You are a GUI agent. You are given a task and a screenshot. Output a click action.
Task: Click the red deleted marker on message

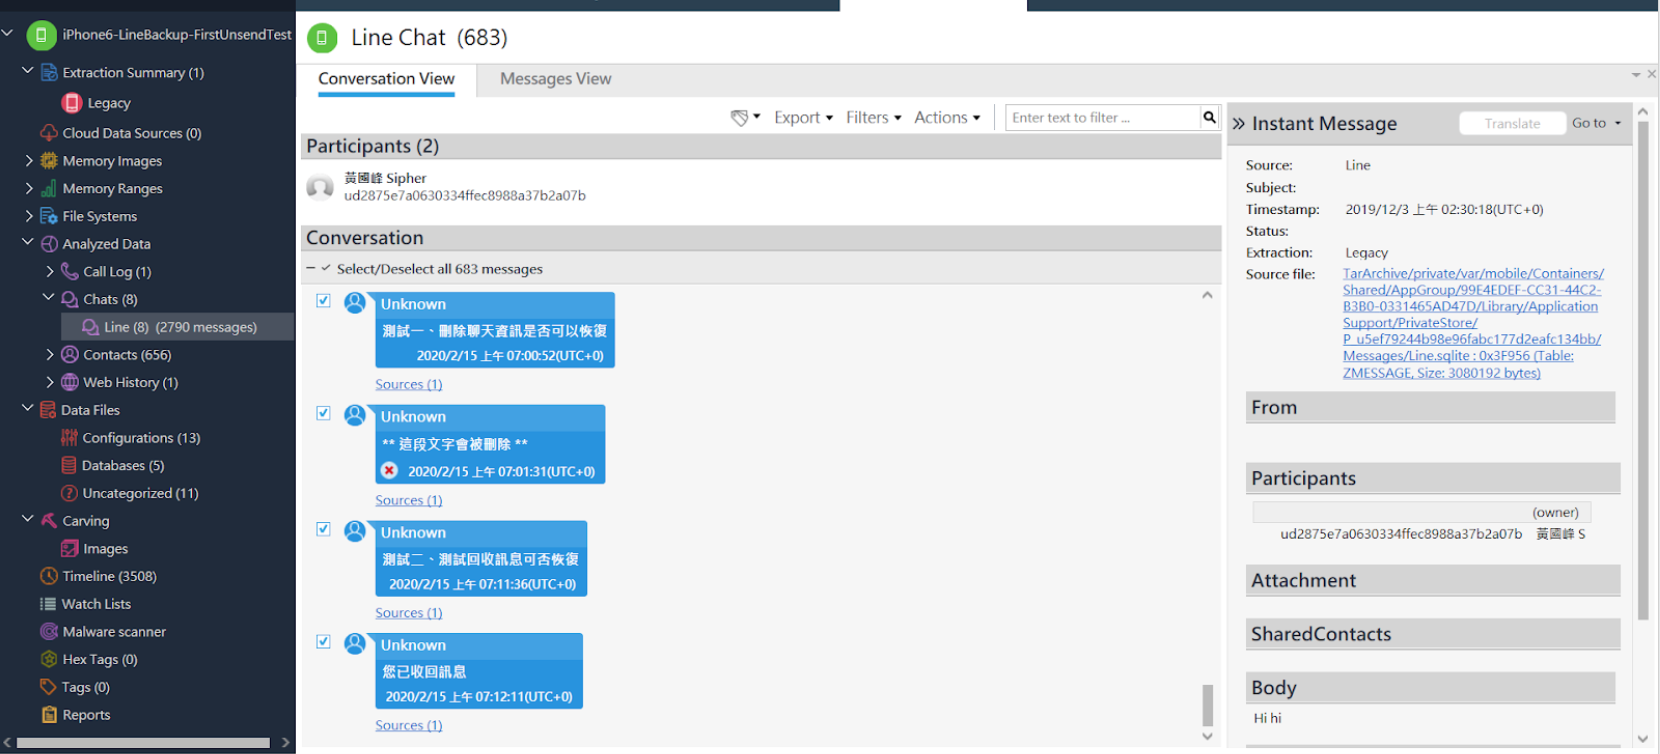point(390,471)
